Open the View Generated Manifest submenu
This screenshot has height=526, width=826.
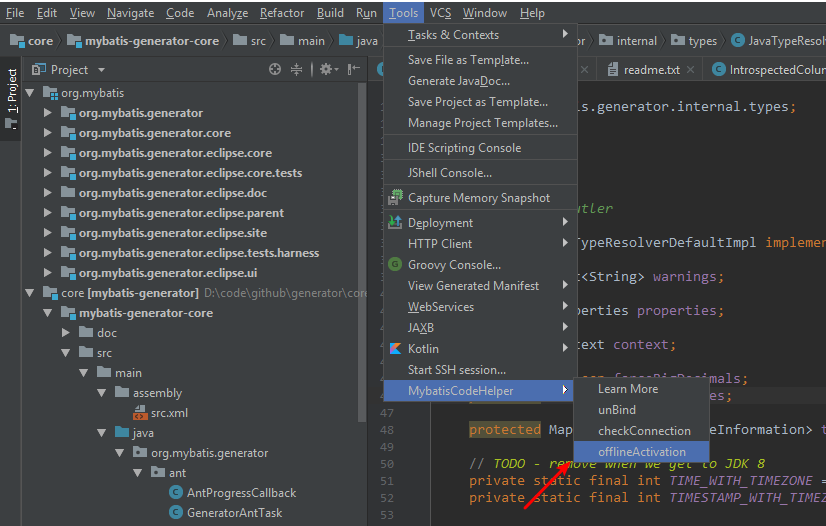pyautogui.click(x=480, y=285)
